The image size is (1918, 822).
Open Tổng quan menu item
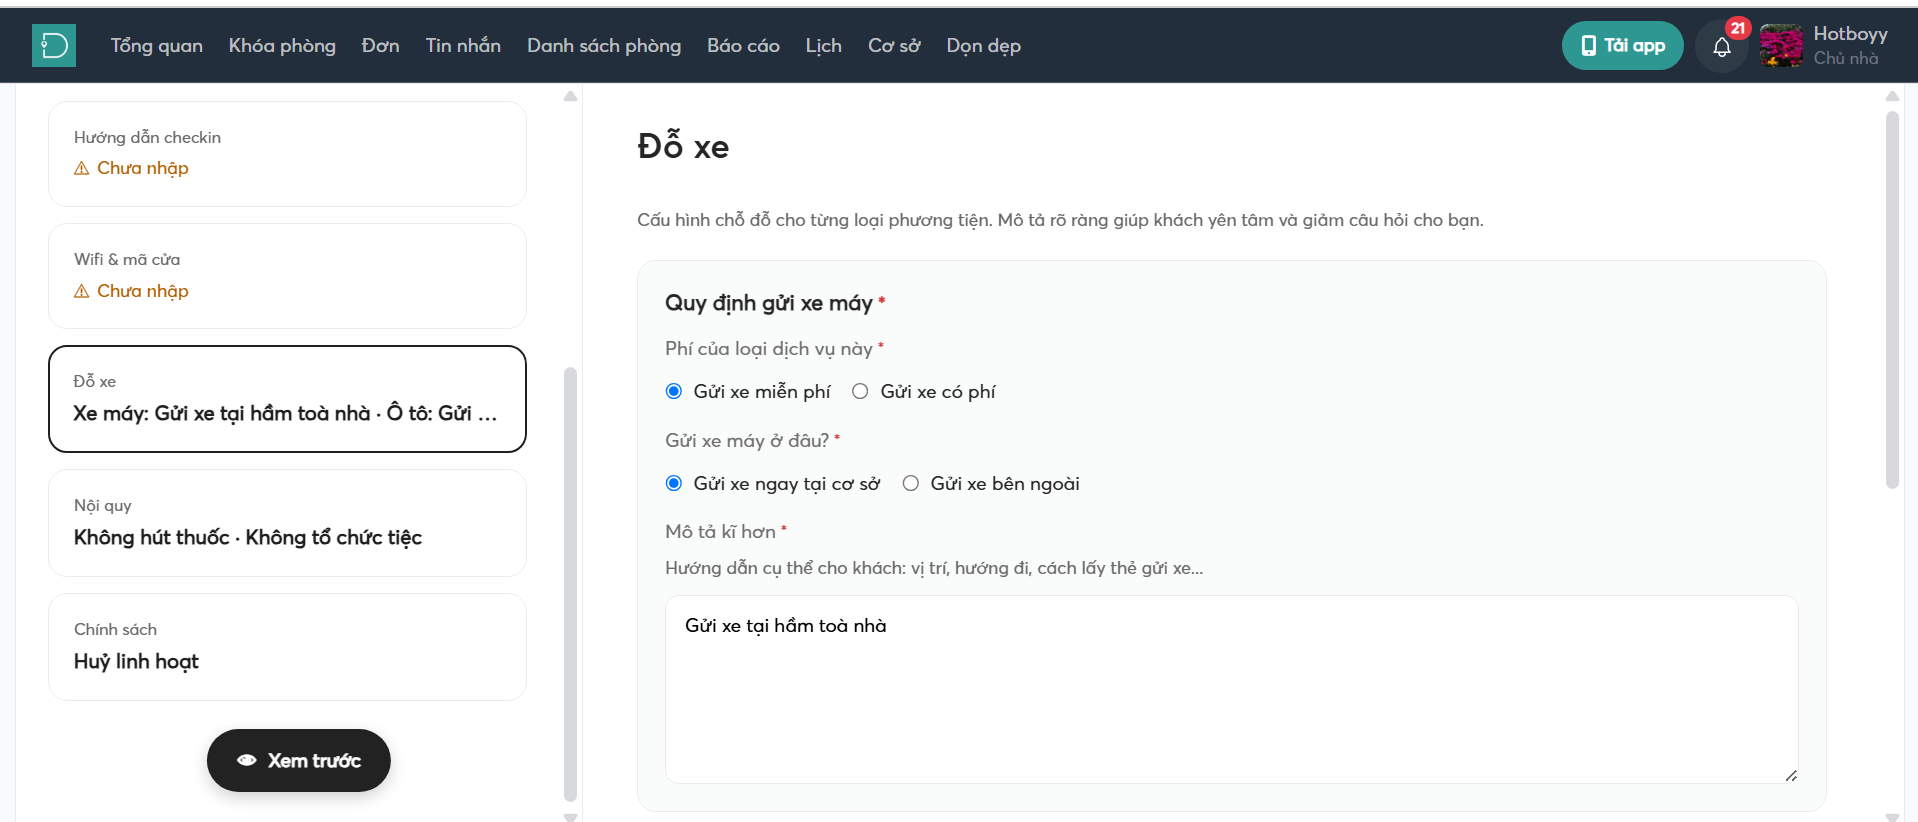point(157,46)
